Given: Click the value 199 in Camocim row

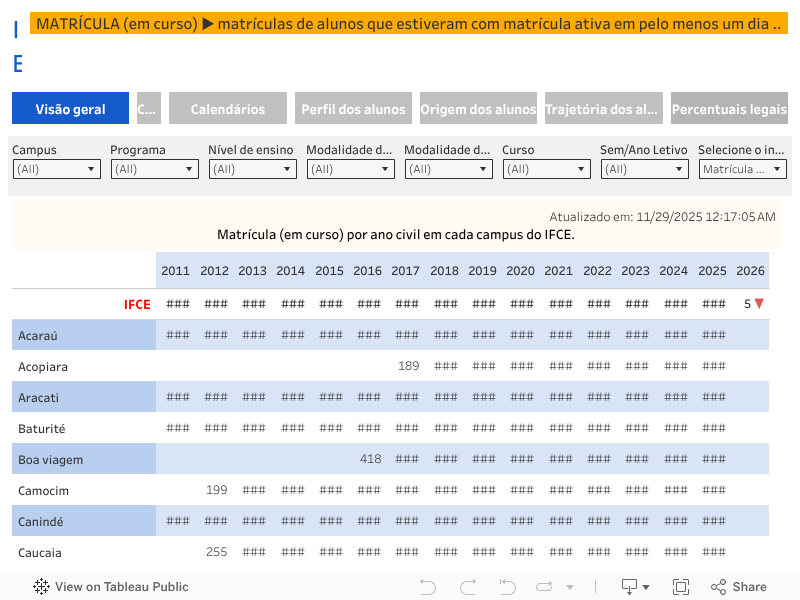Looking at the screenshot, I should click(217, 489).
